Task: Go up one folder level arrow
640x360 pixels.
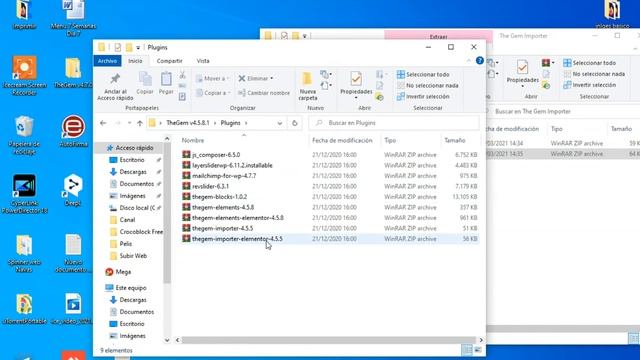Action: click(140, 123)
